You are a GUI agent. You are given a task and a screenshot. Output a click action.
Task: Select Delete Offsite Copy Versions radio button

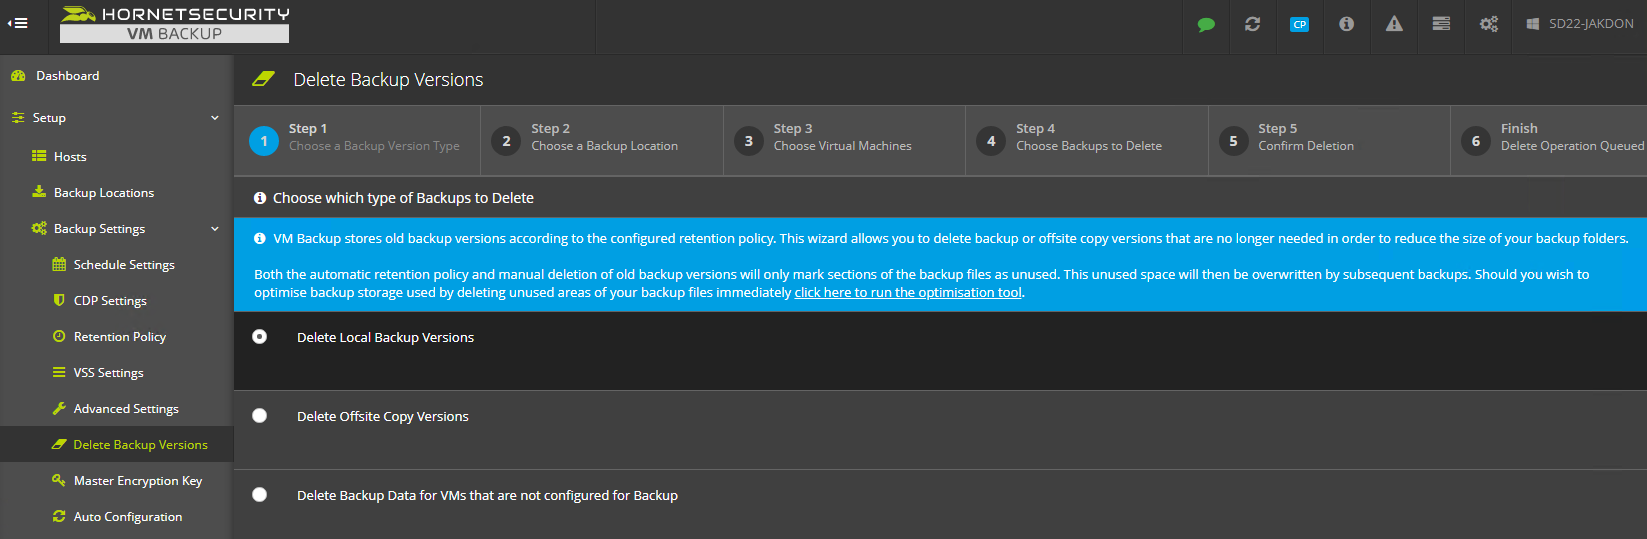point(260,416)
